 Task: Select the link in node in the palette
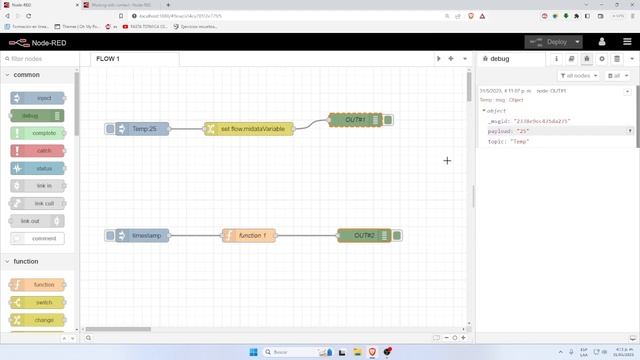38,186
